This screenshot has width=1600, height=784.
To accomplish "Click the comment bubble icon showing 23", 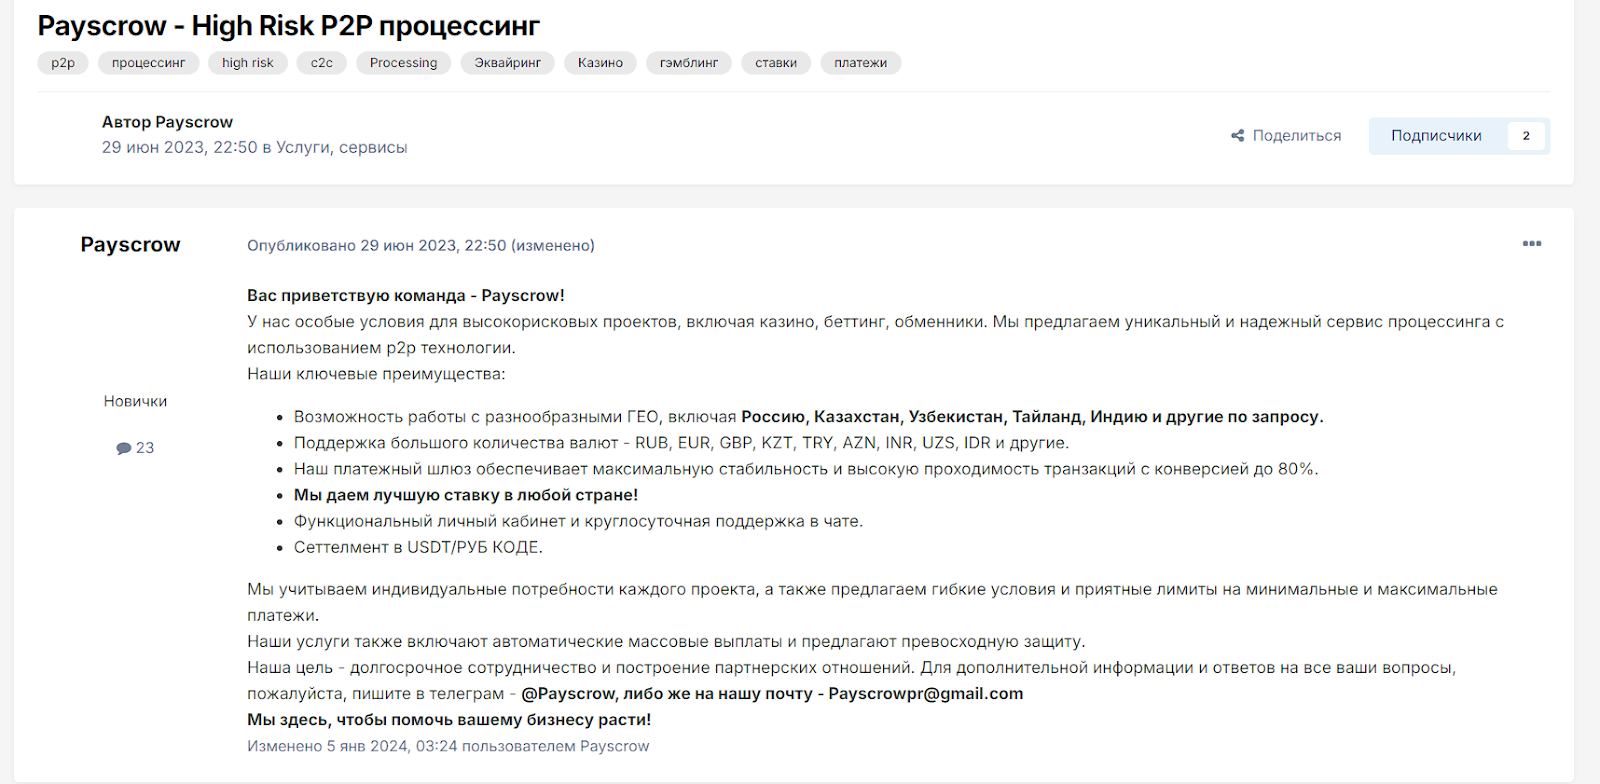I will click(122, 447).
